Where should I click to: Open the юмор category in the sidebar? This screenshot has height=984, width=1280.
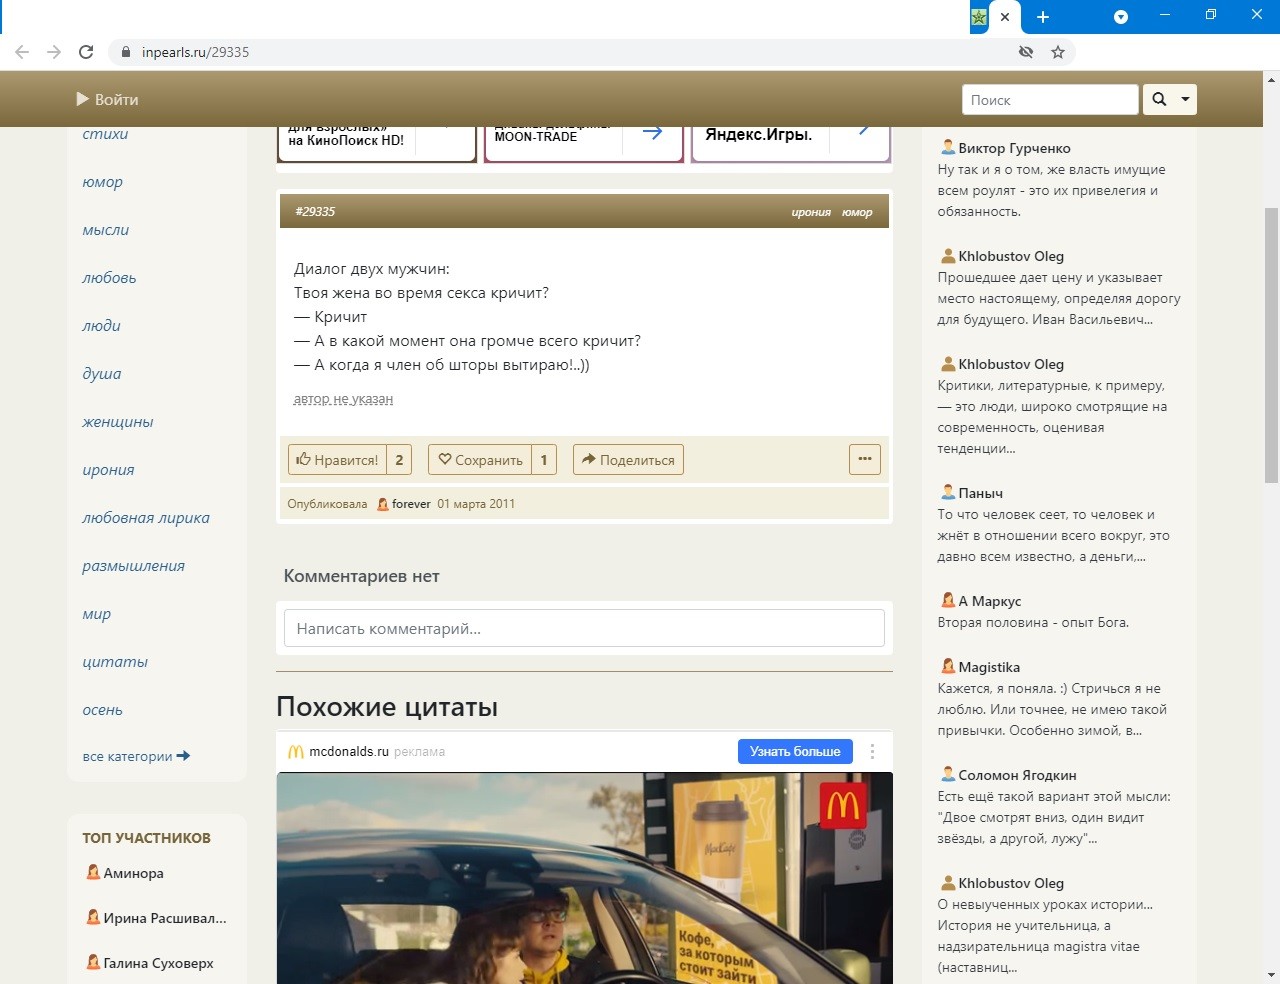coord(103,182)
